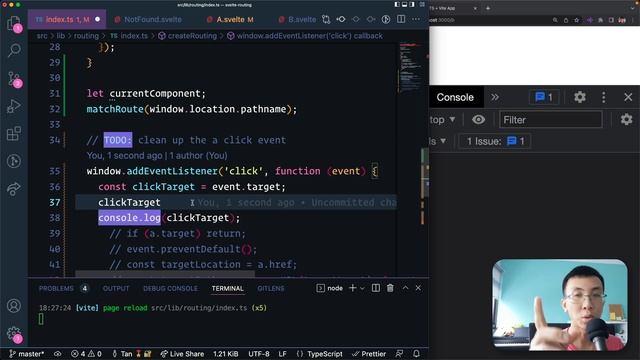
Task: Expand more DevTools tabs chevron
Action: 495,97
